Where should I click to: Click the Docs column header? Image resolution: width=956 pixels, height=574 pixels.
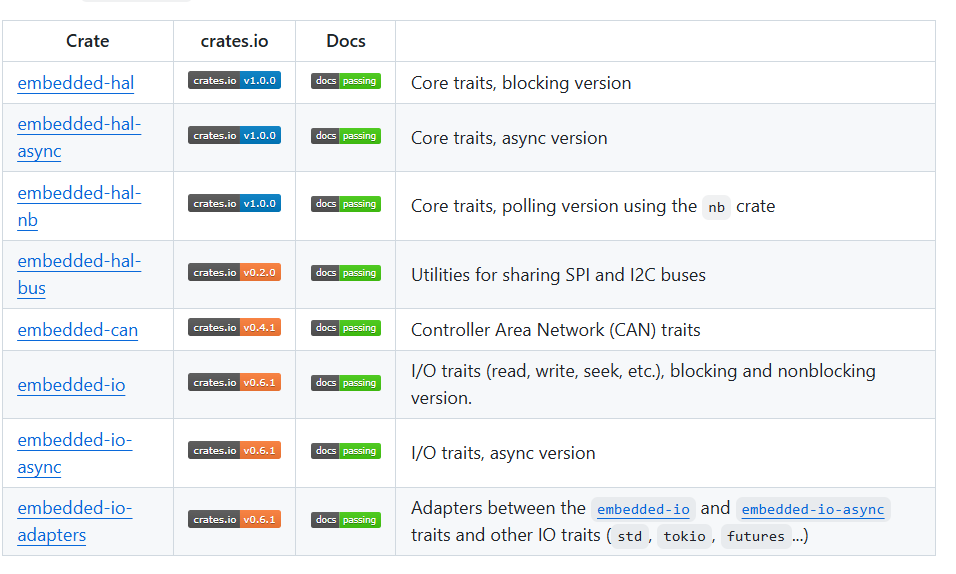coord(346,41)
